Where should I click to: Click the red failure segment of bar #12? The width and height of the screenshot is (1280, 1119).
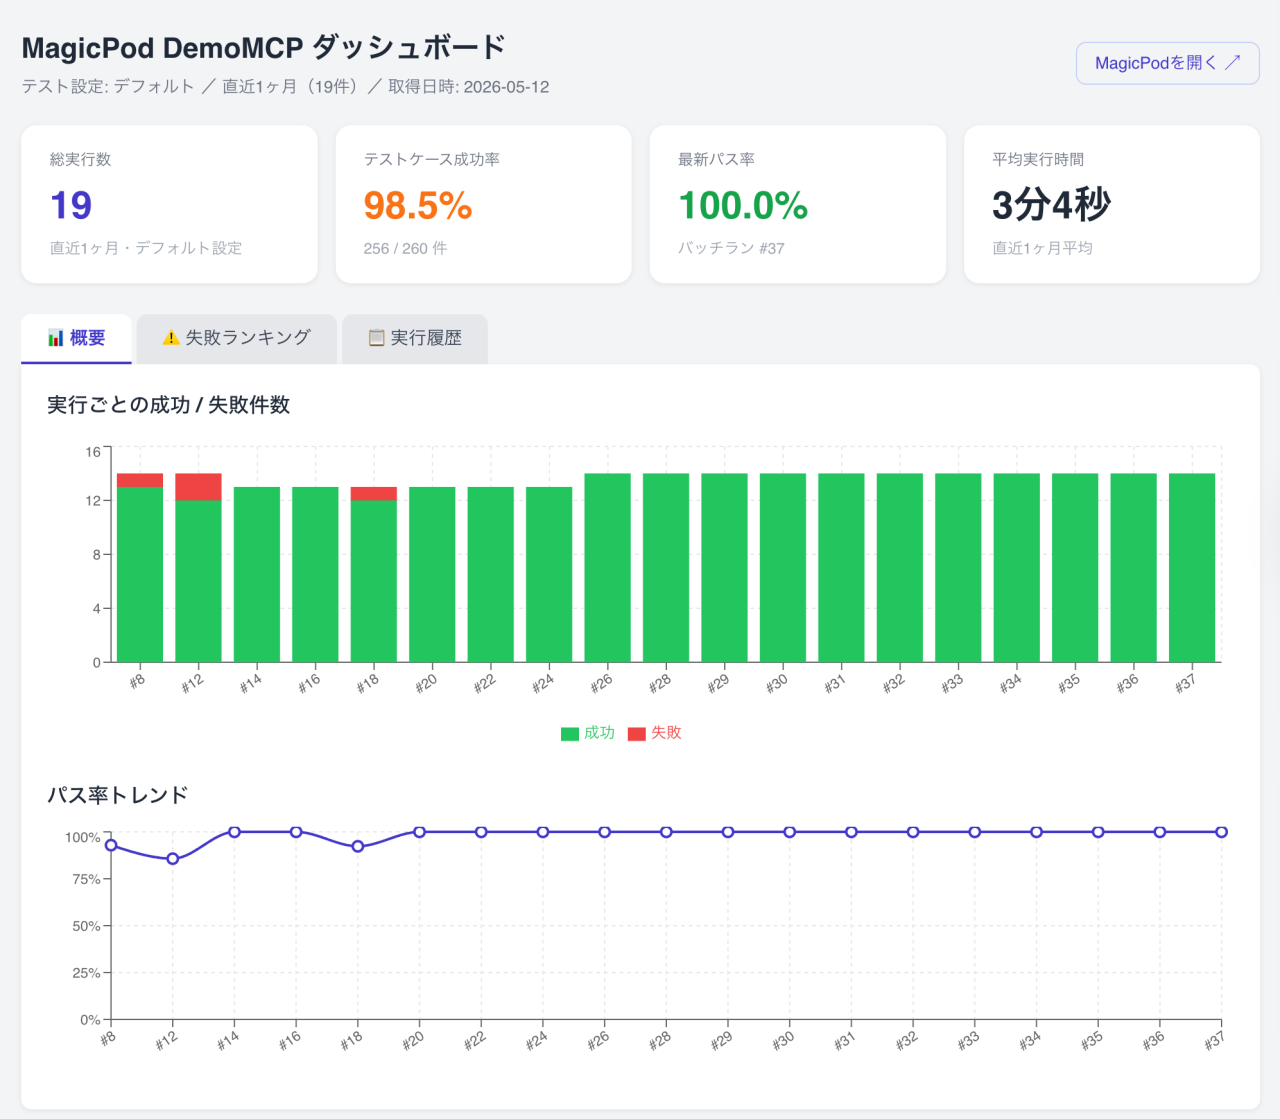(x=198, y=487)
